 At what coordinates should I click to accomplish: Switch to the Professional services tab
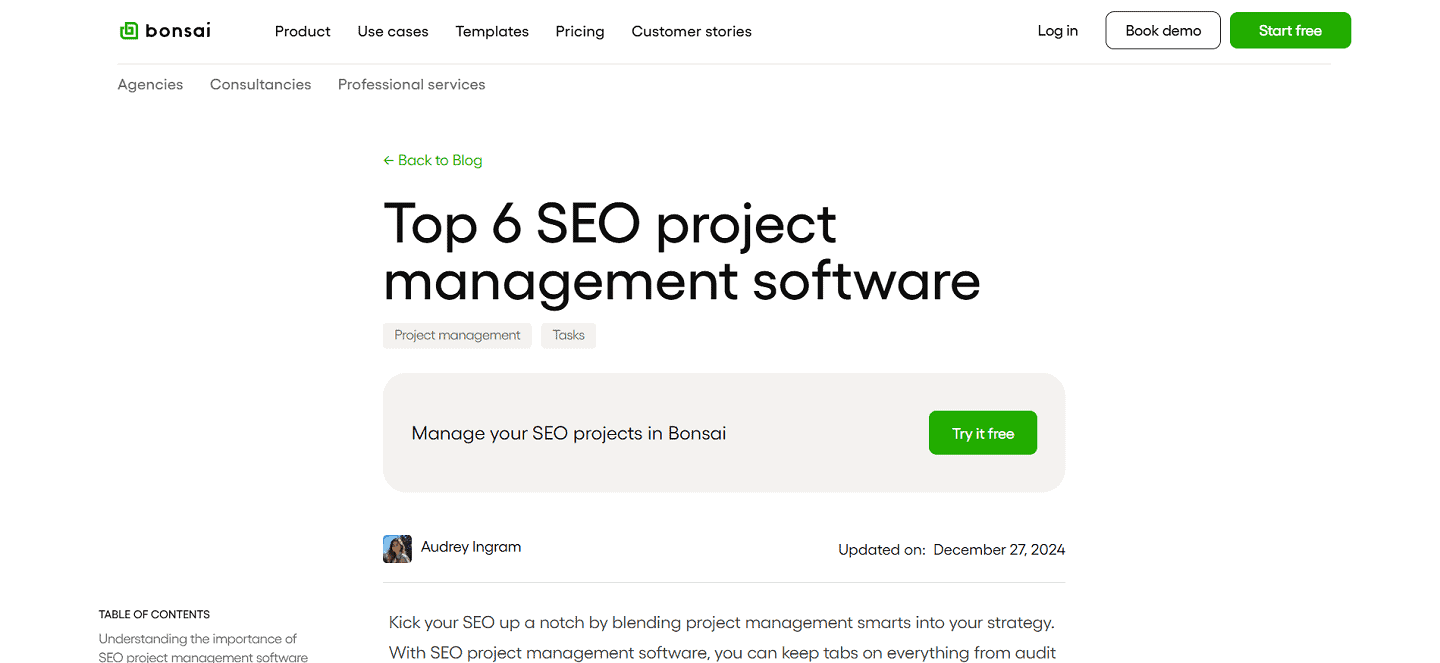[x=411, y=84]
